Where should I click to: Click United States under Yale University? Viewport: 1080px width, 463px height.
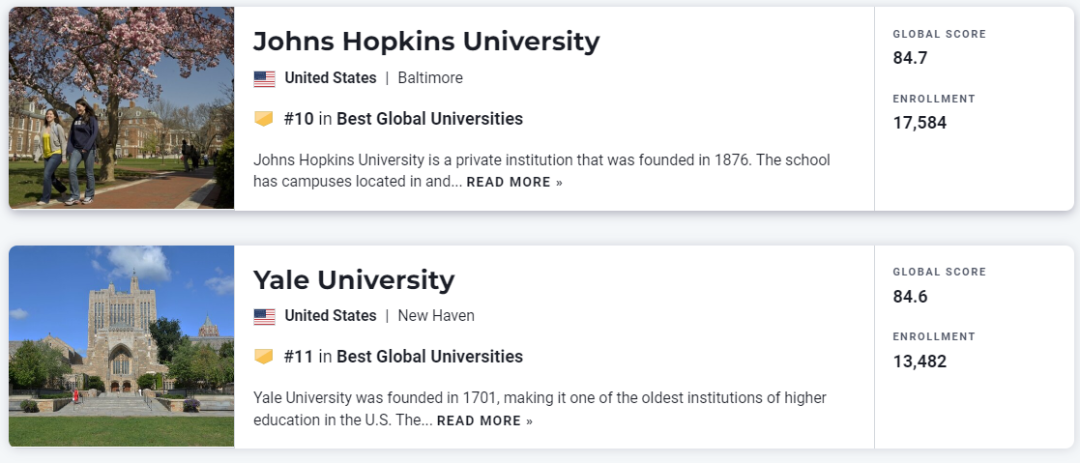[x=331, y=316]
